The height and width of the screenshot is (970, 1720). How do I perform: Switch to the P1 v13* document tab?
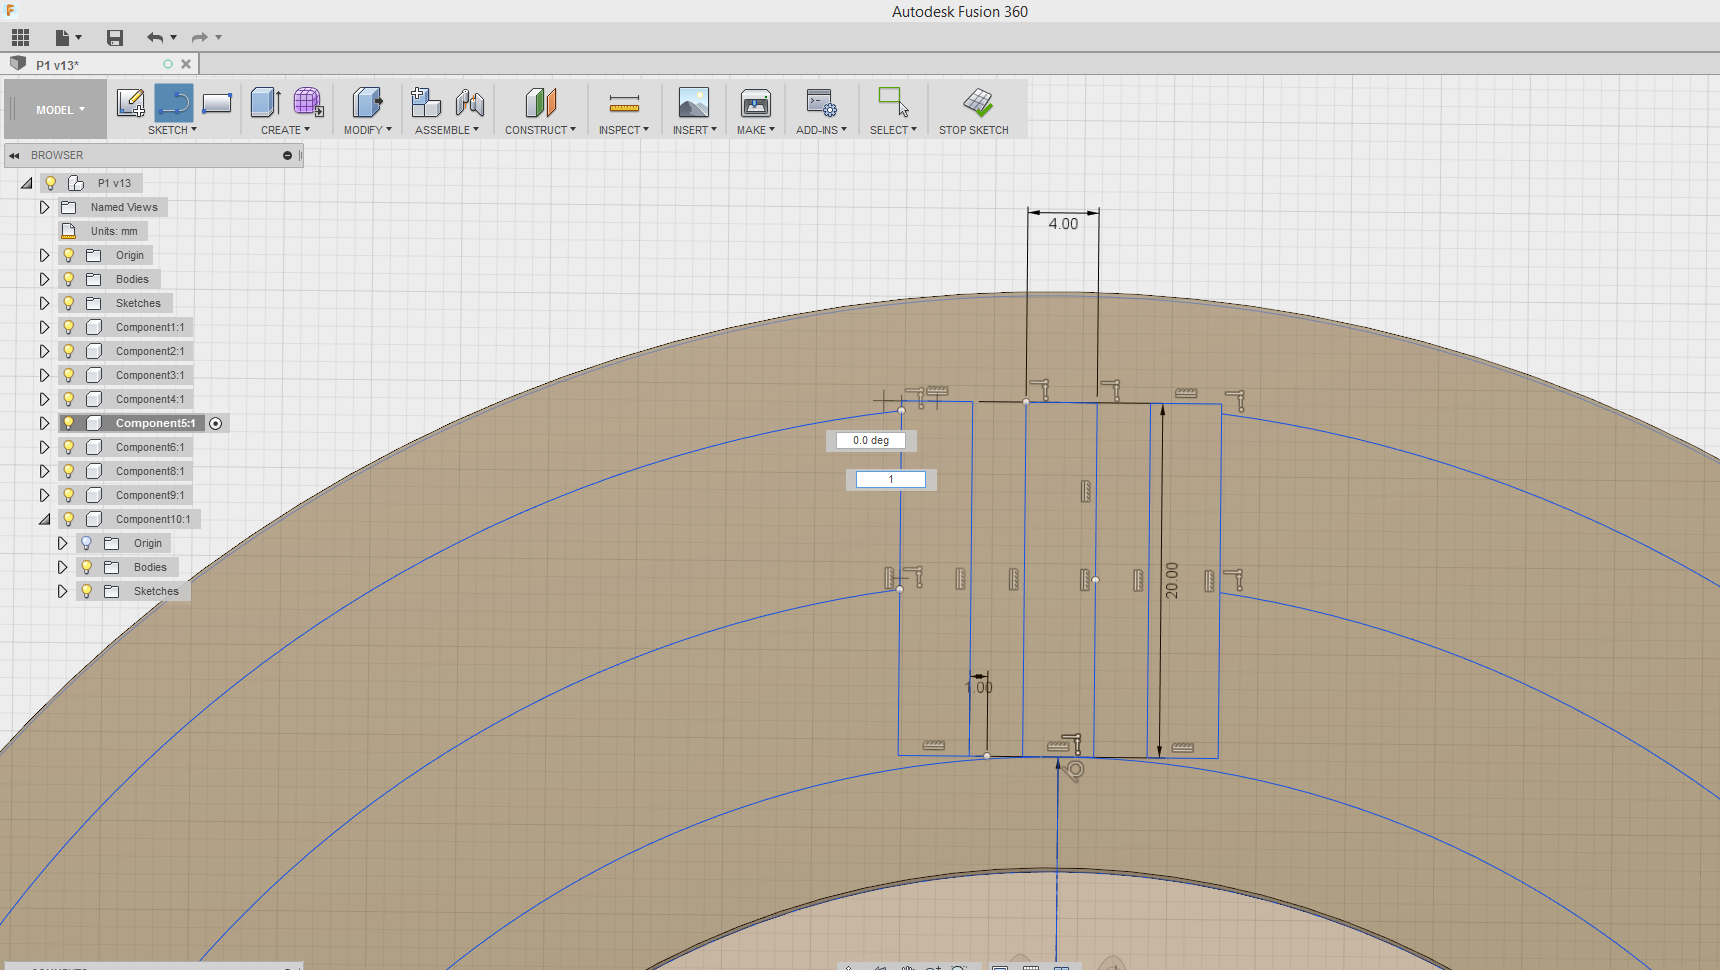pyautogui.click(x=58, y=65)
